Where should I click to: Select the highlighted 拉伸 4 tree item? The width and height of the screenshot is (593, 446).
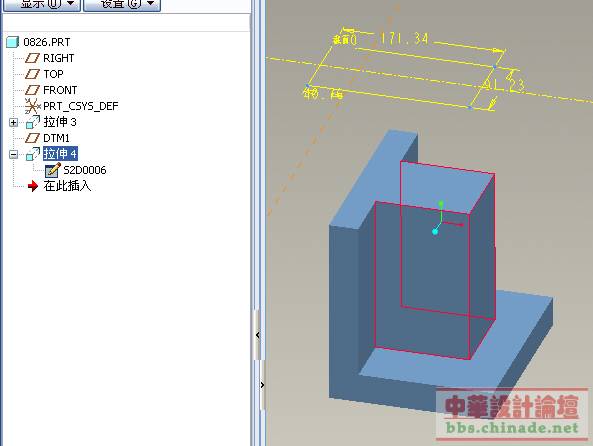pyautogui.click(x=60, y=154)
